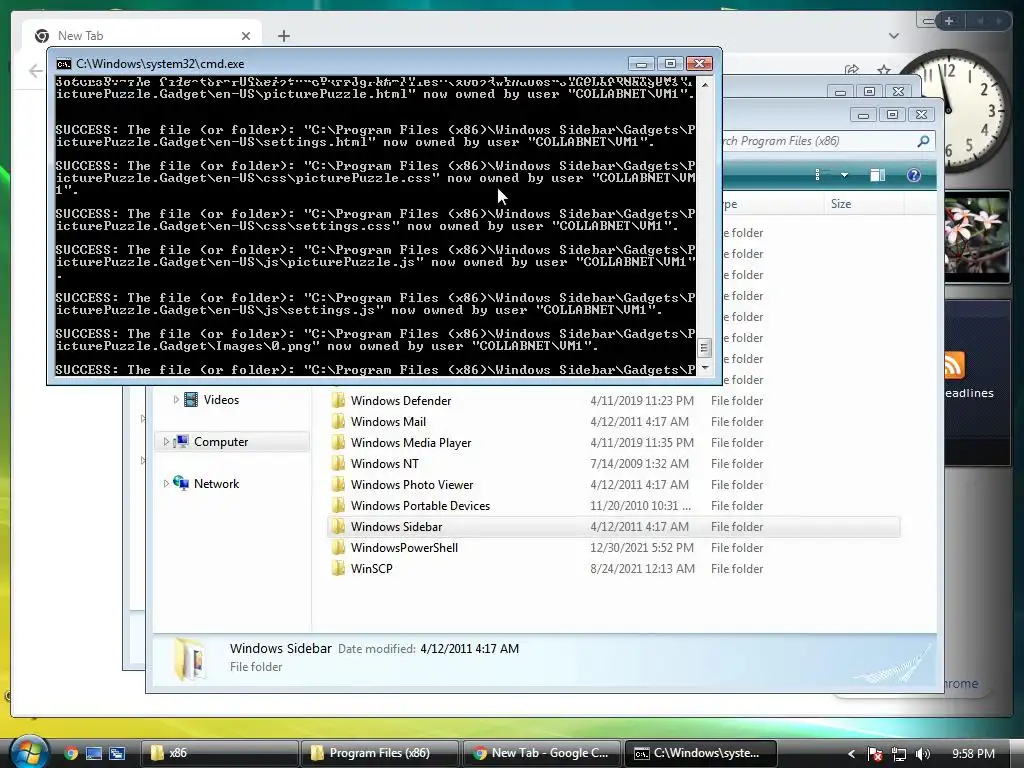The height and width of the screenshot is (768, 1024).
Task: Click the Windows Defender folder icon
Action: point(338,400)
